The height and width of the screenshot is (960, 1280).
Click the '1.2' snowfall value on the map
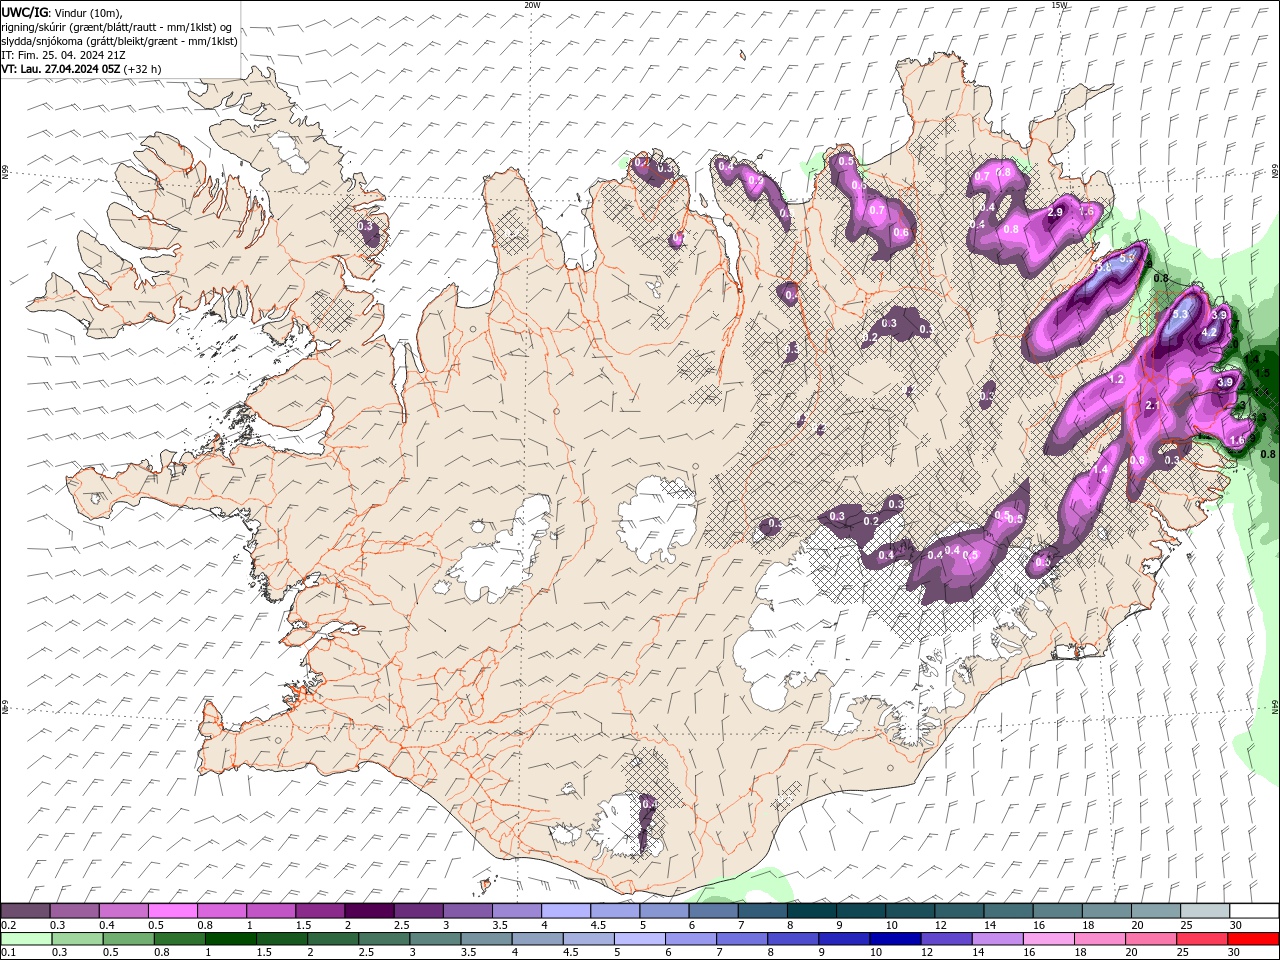click(1118, 380)
